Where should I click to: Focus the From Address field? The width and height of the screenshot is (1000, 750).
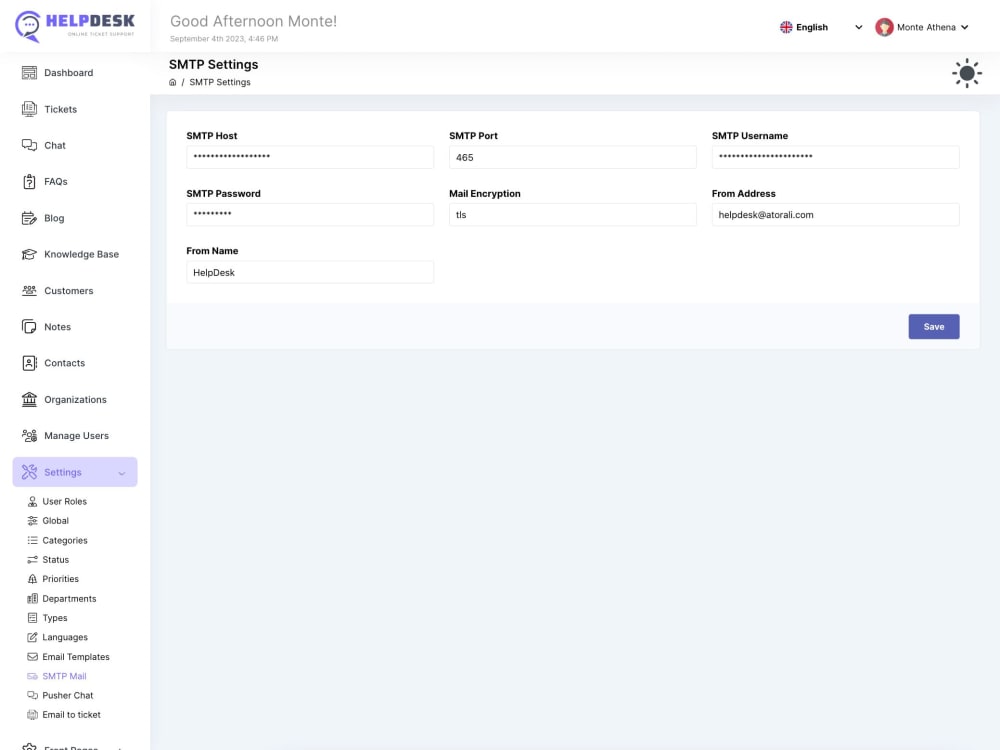[x=835, y=215]
